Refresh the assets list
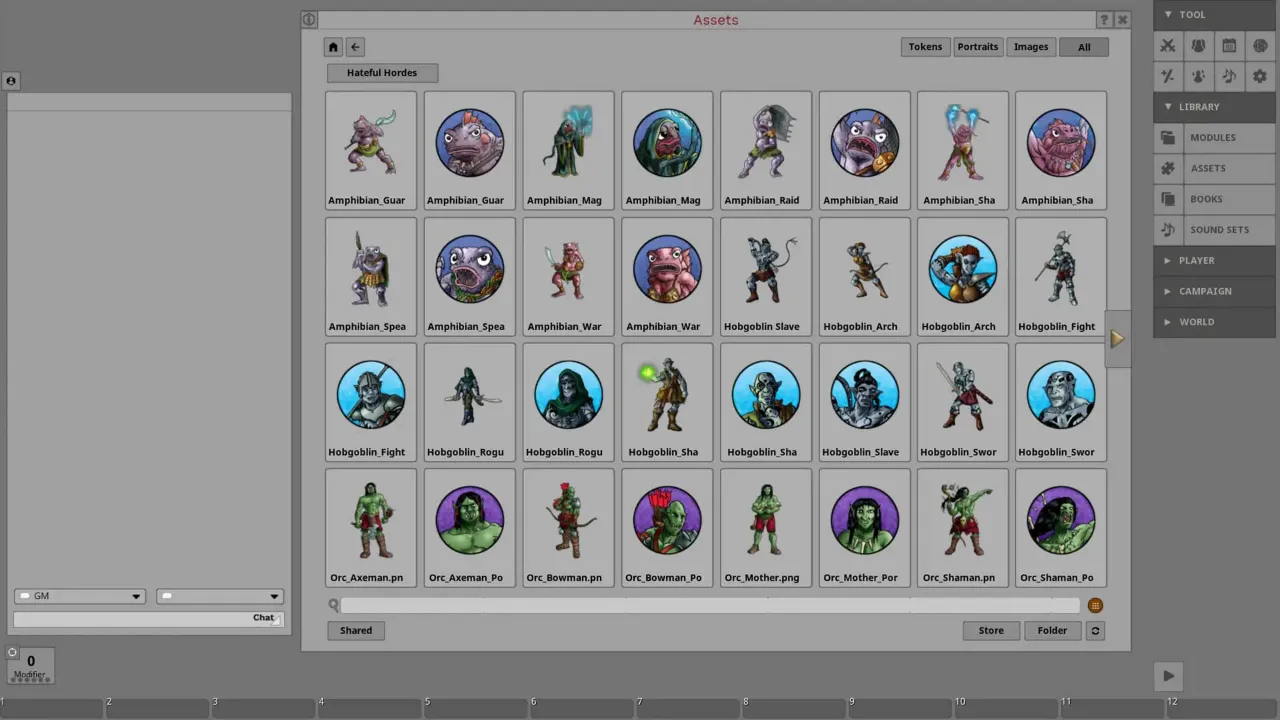Image resolution: width=1280 pixels, height=720 pixels. pyautogui.click(x=1095, y=631)
